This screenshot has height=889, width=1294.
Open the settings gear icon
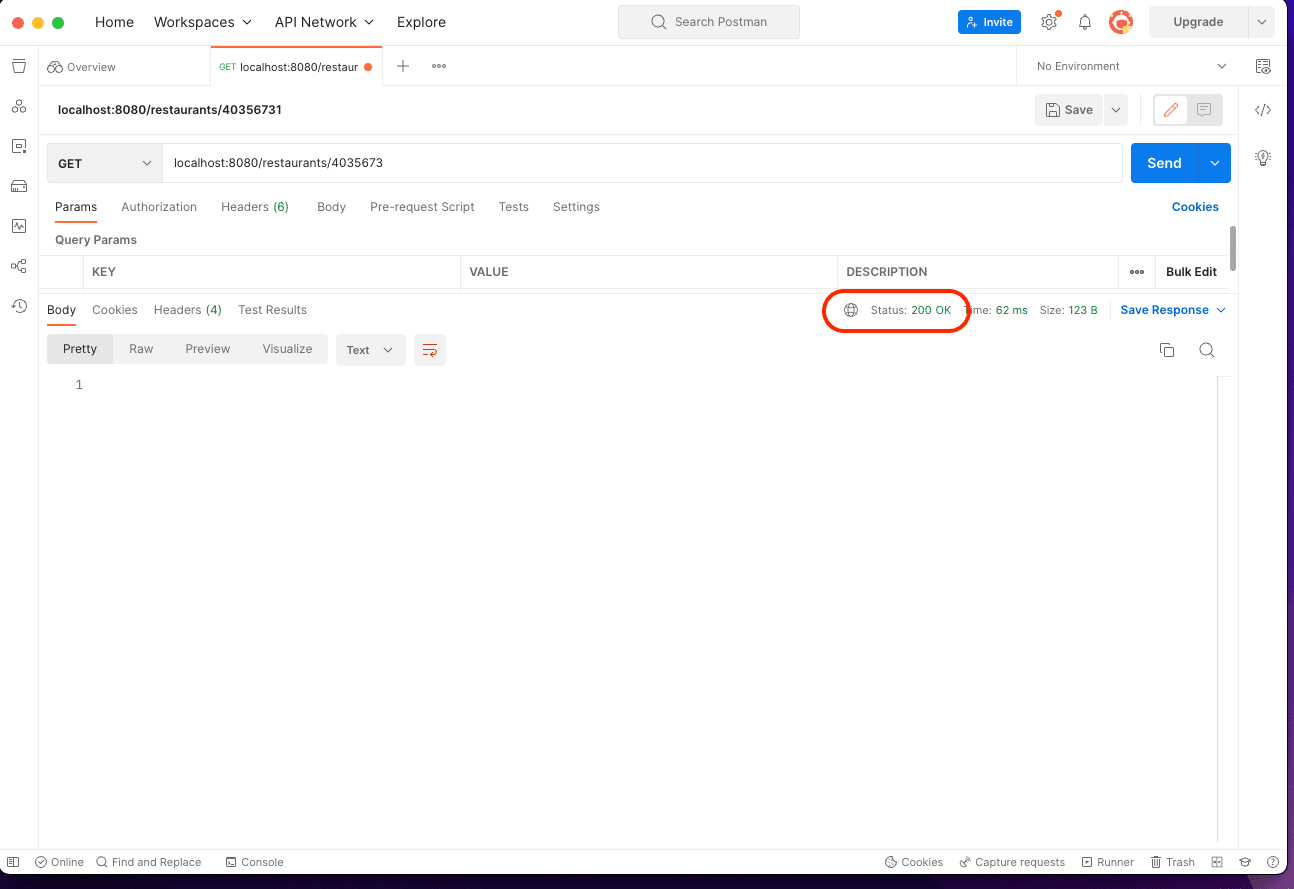1048,22
